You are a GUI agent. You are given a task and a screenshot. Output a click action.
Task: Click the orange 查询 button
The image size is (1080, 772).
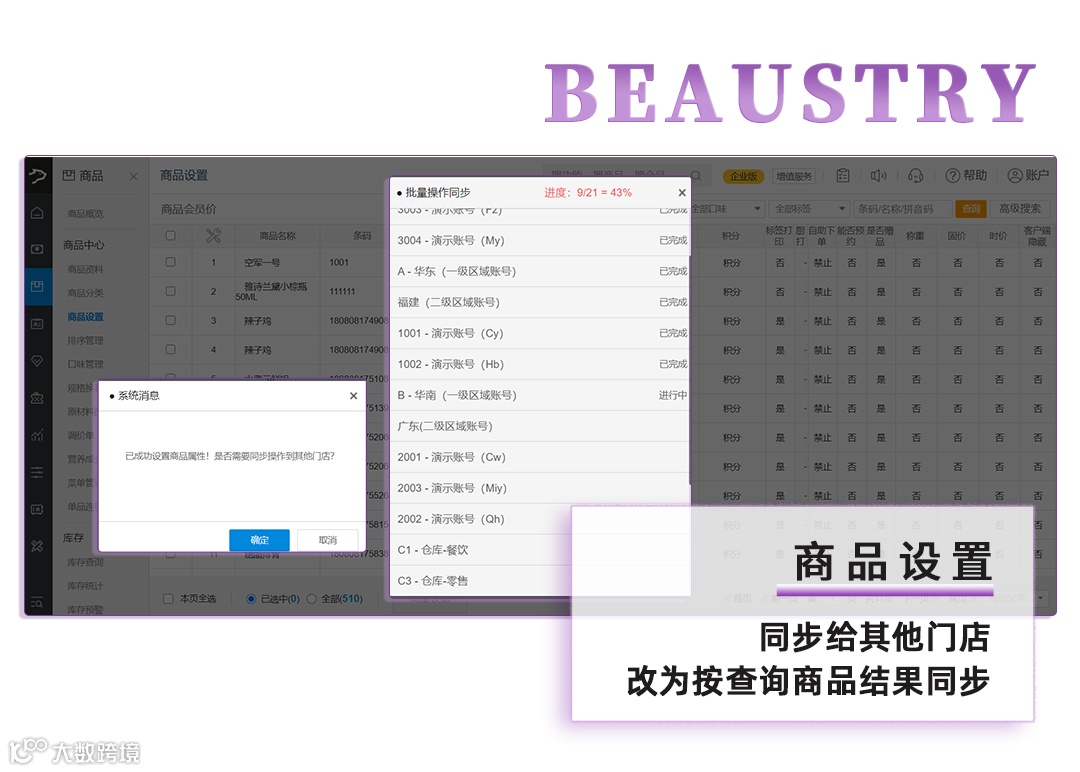pyautogui.click(x=971, y=209)
